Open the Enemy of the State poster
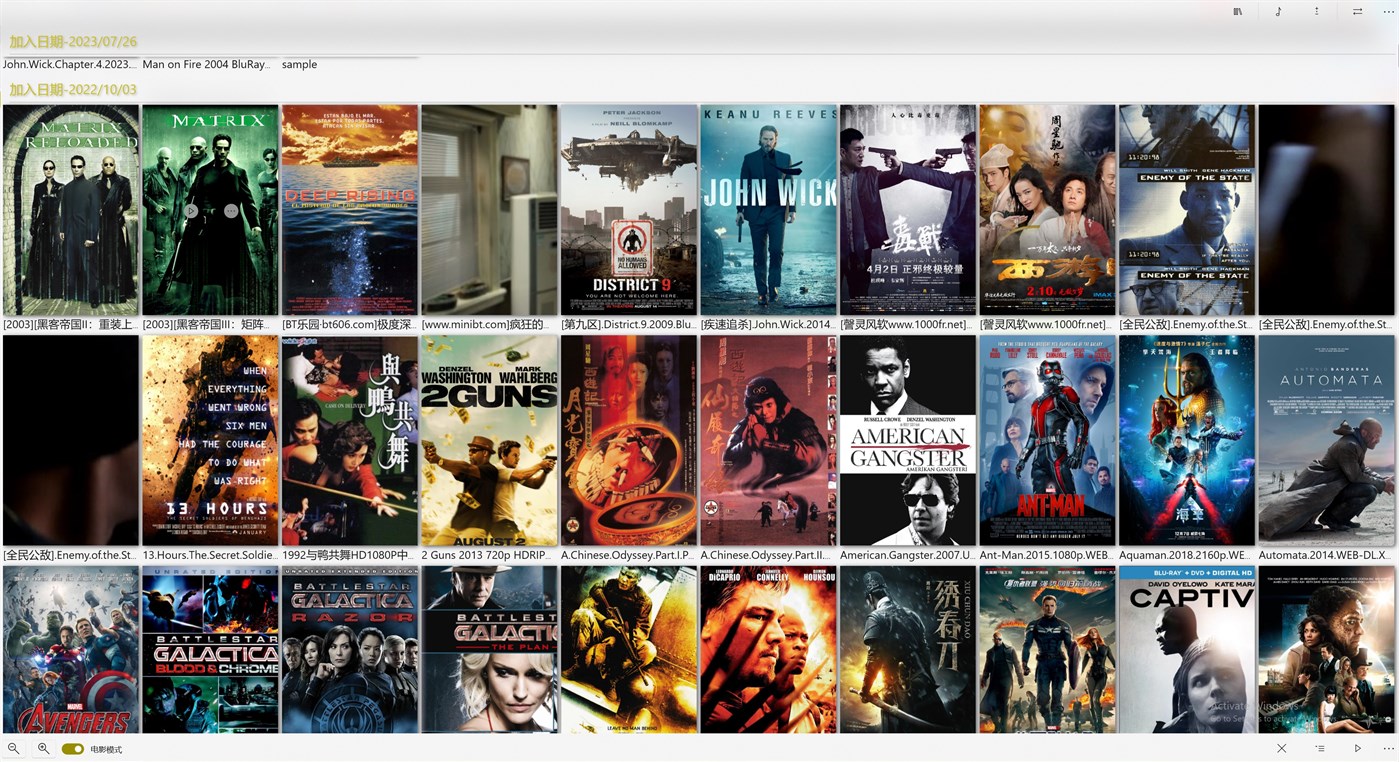The height and width of the screenshot is (762, 1399). 1187,210
